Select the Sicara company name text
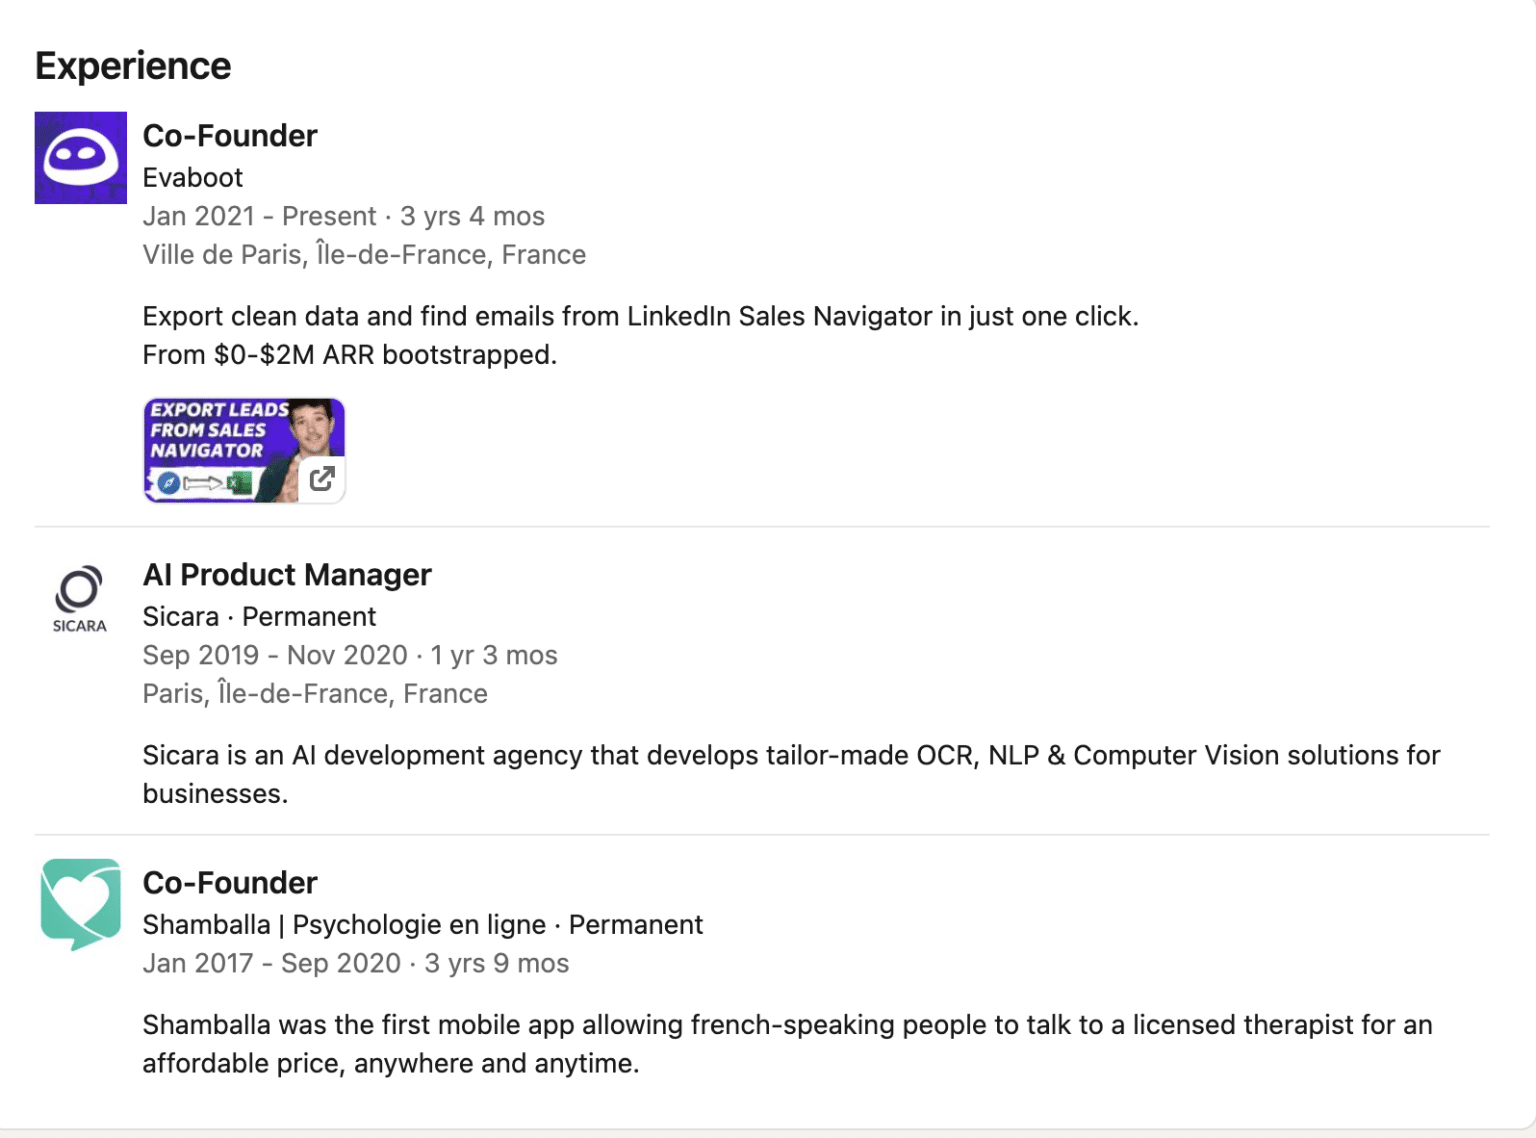 click(x=180, y=616)
